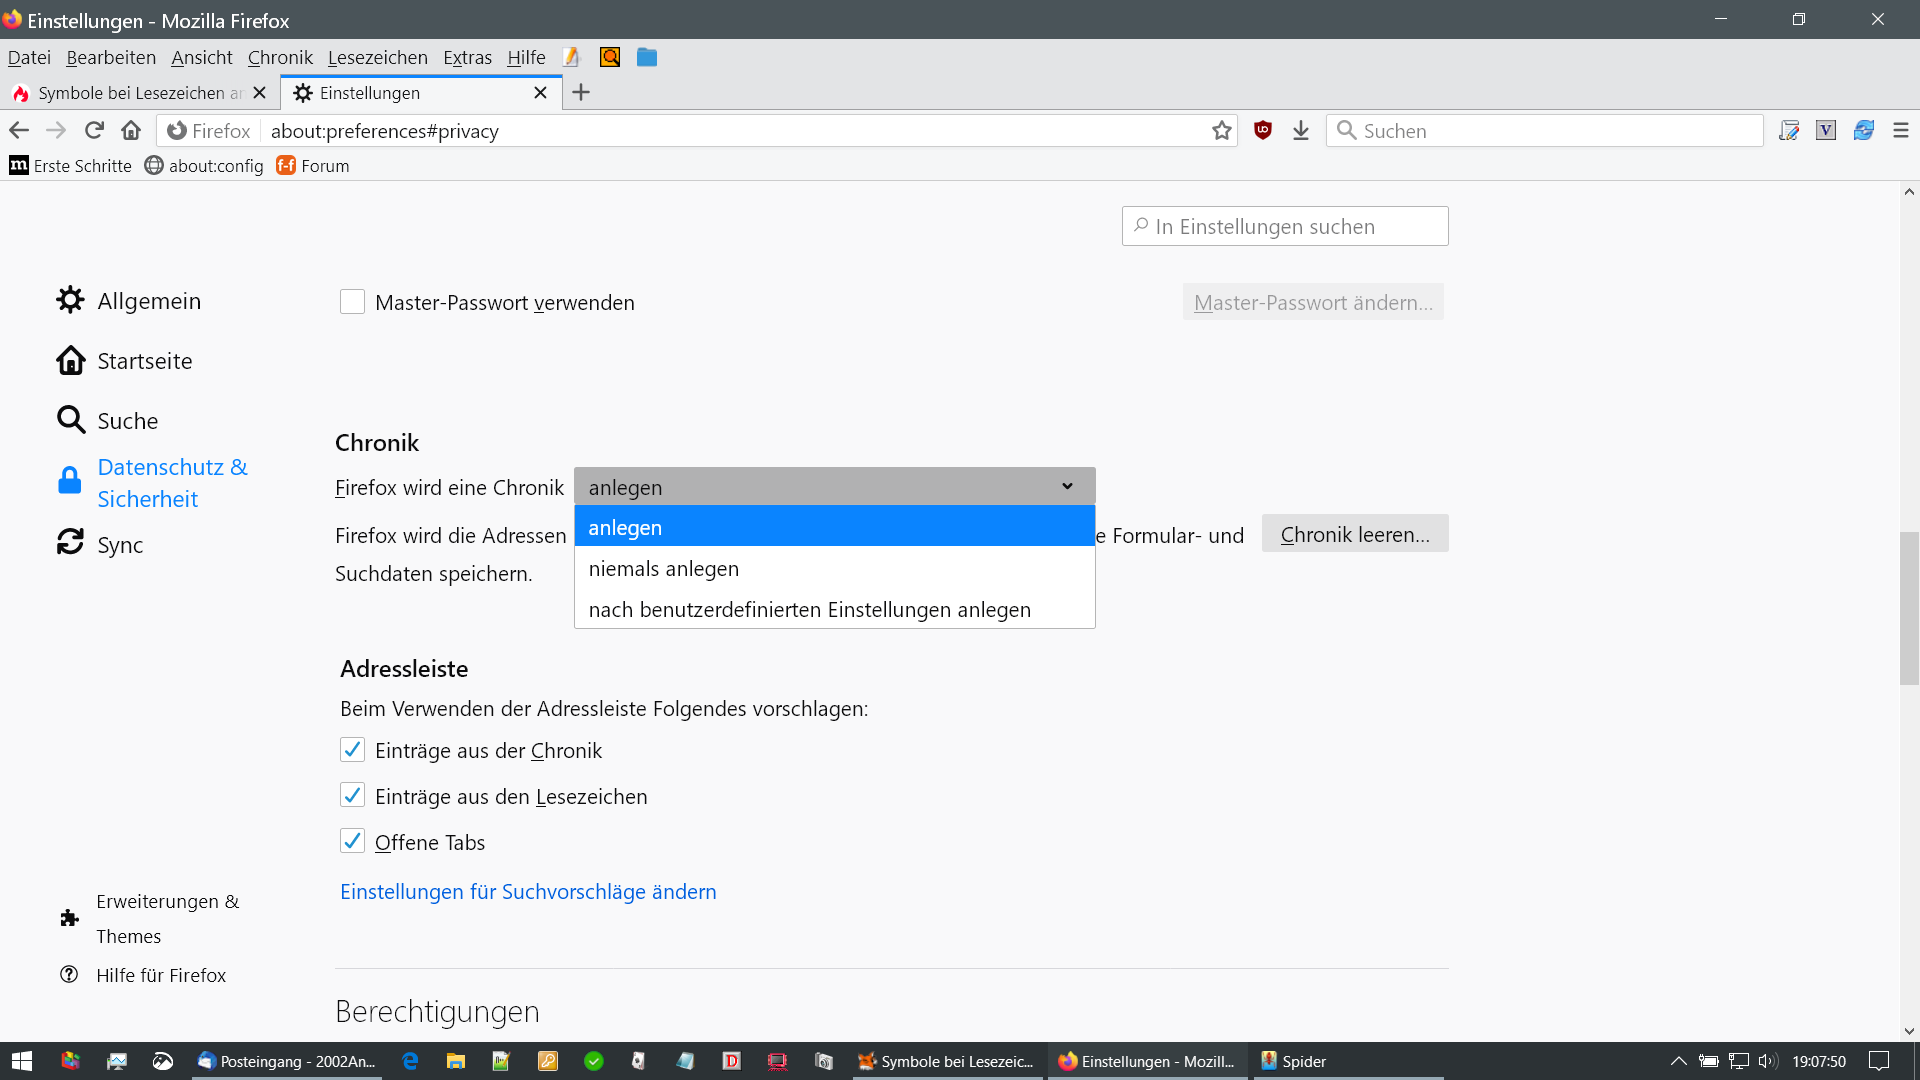Uncheck Einträge aus der Chronik
1920x1080 pixels.
352,750
